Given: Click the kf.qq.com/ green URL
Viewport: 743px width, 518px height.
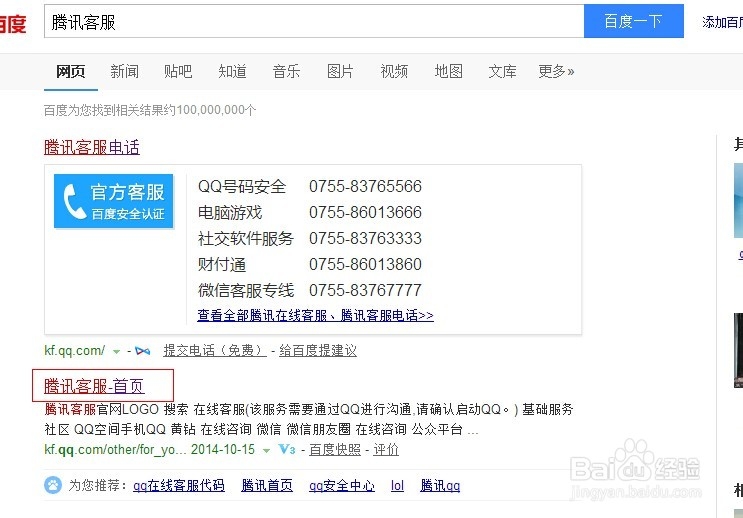Looking at the screenshot, I should point(74,351).
